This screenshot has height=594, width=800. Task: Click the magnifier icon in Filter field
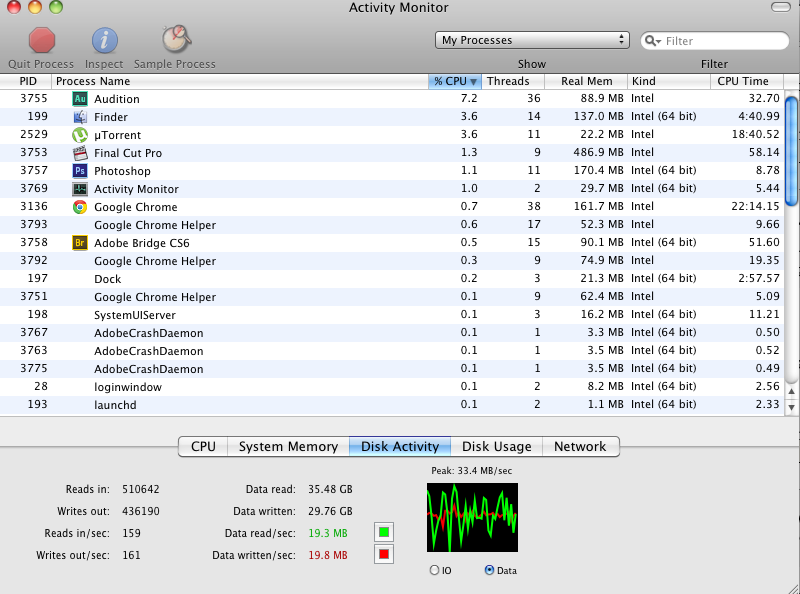coord(652,41)
